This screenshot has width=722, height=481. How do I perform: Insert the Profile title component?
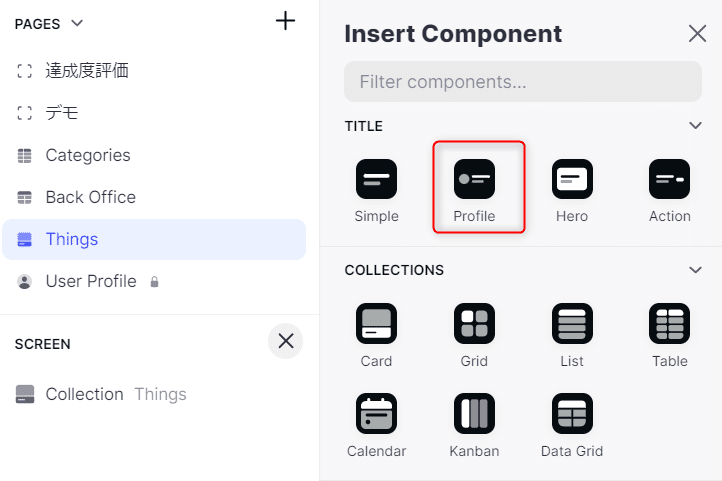[x=474, y=180]
